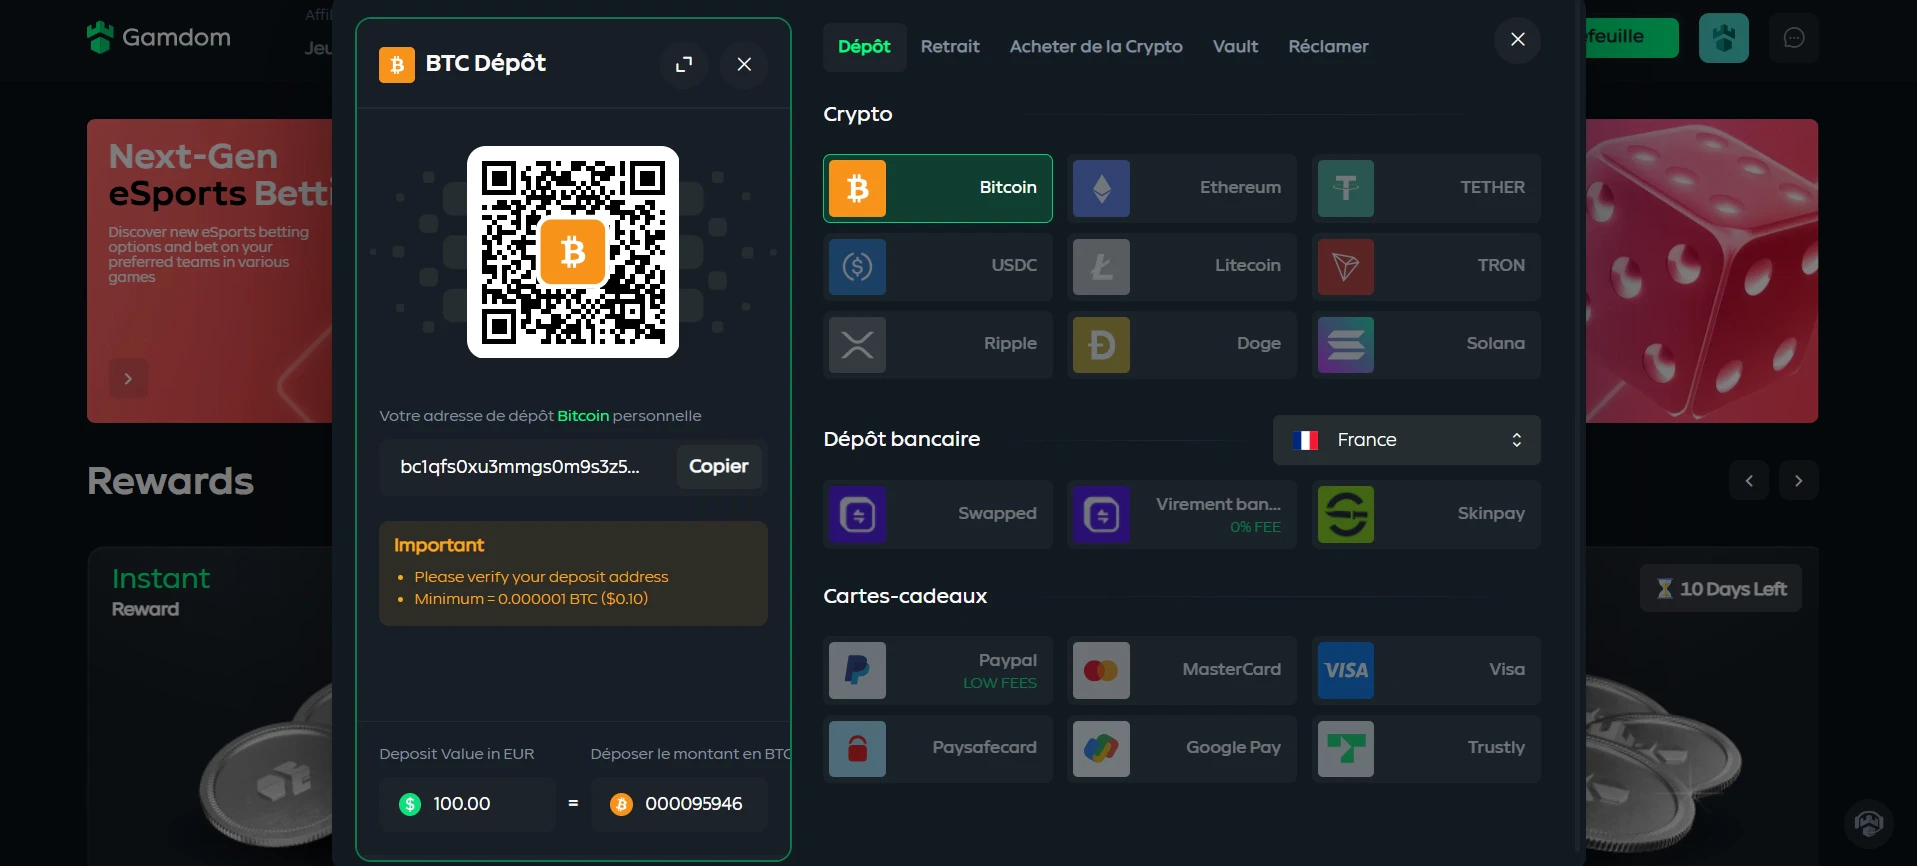Go to next Rewards page

click(1798, 481)
